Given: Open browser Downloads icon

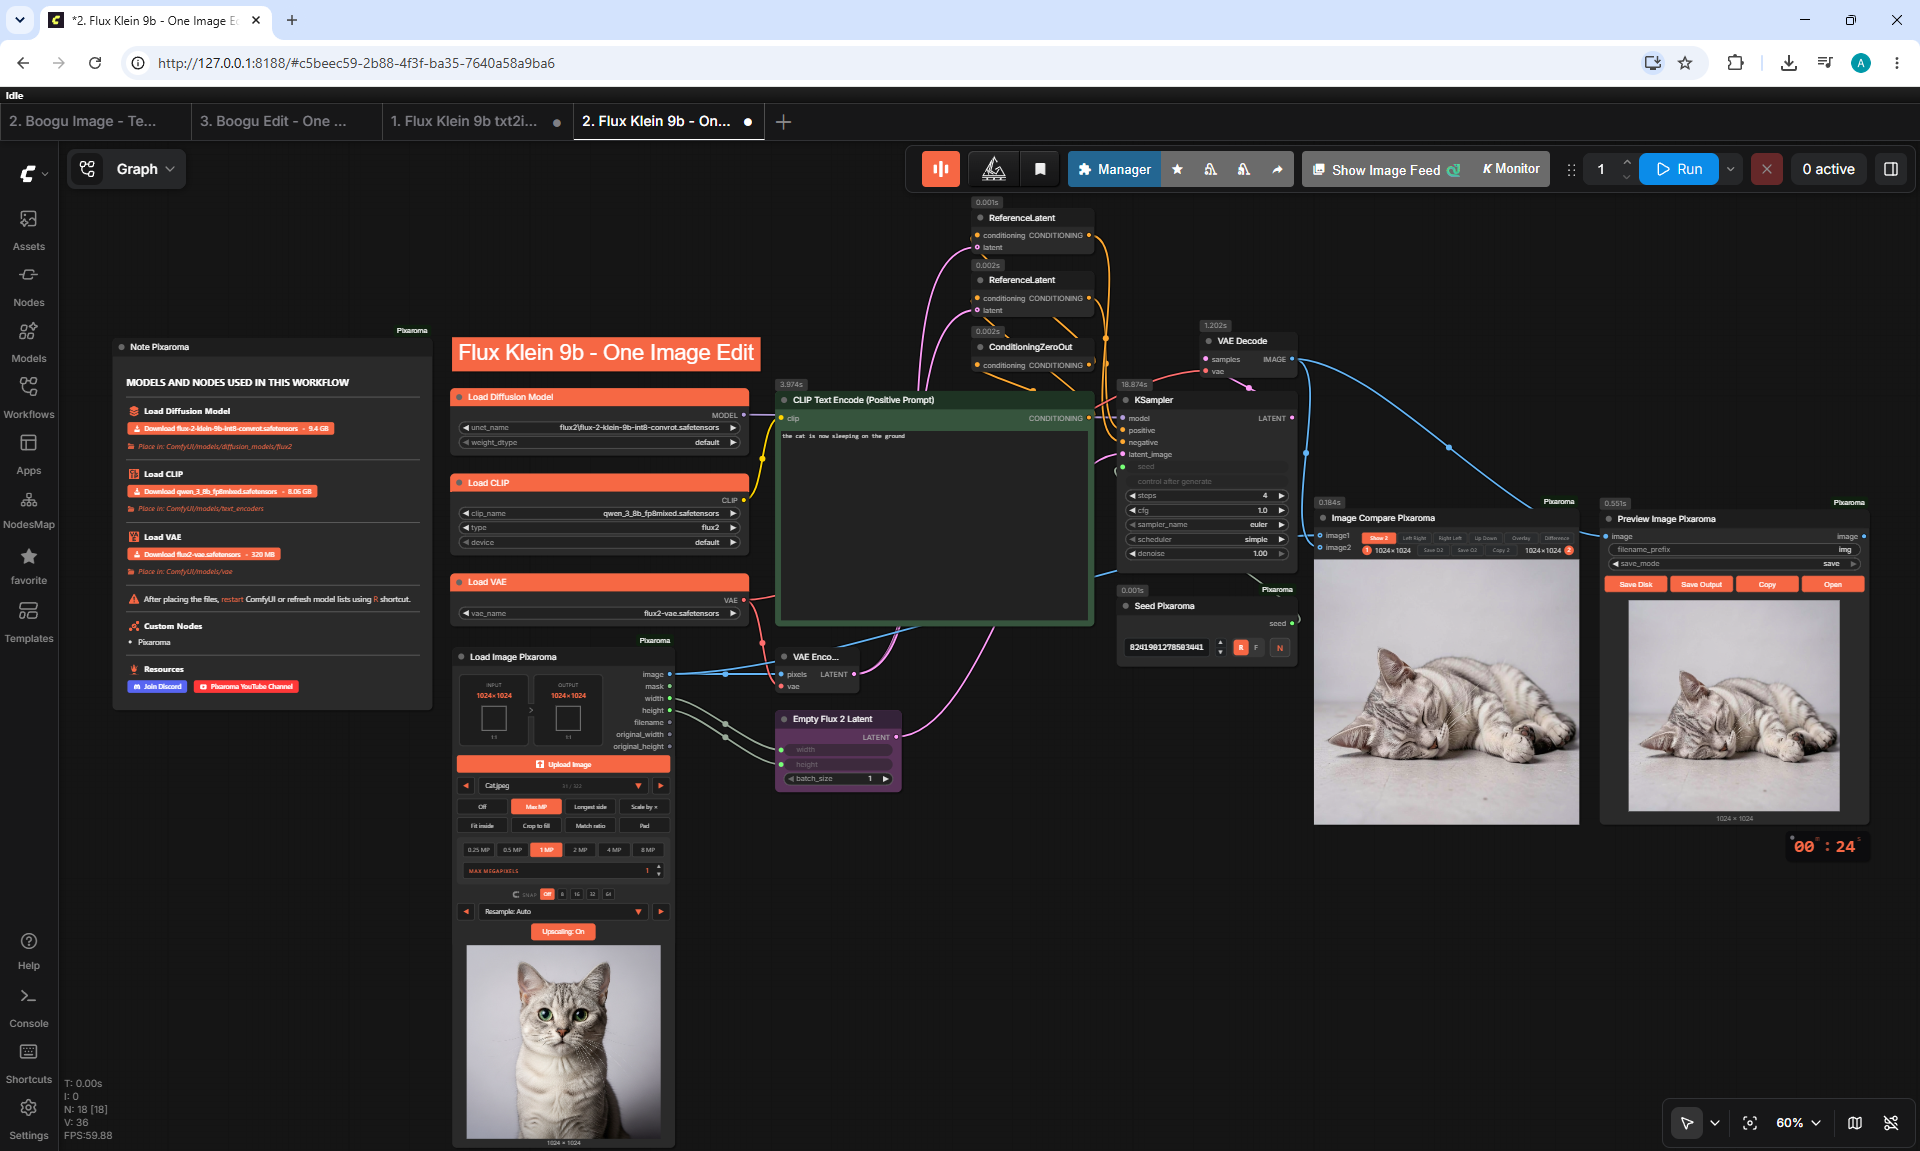Looking at the screenshot, I should click(x=1789, y=63).
